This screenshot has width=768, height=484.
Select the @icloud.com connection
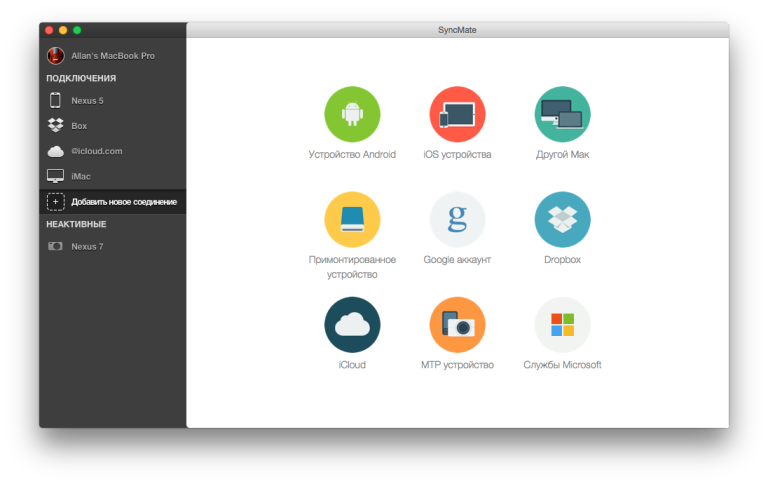pos(113,151)
